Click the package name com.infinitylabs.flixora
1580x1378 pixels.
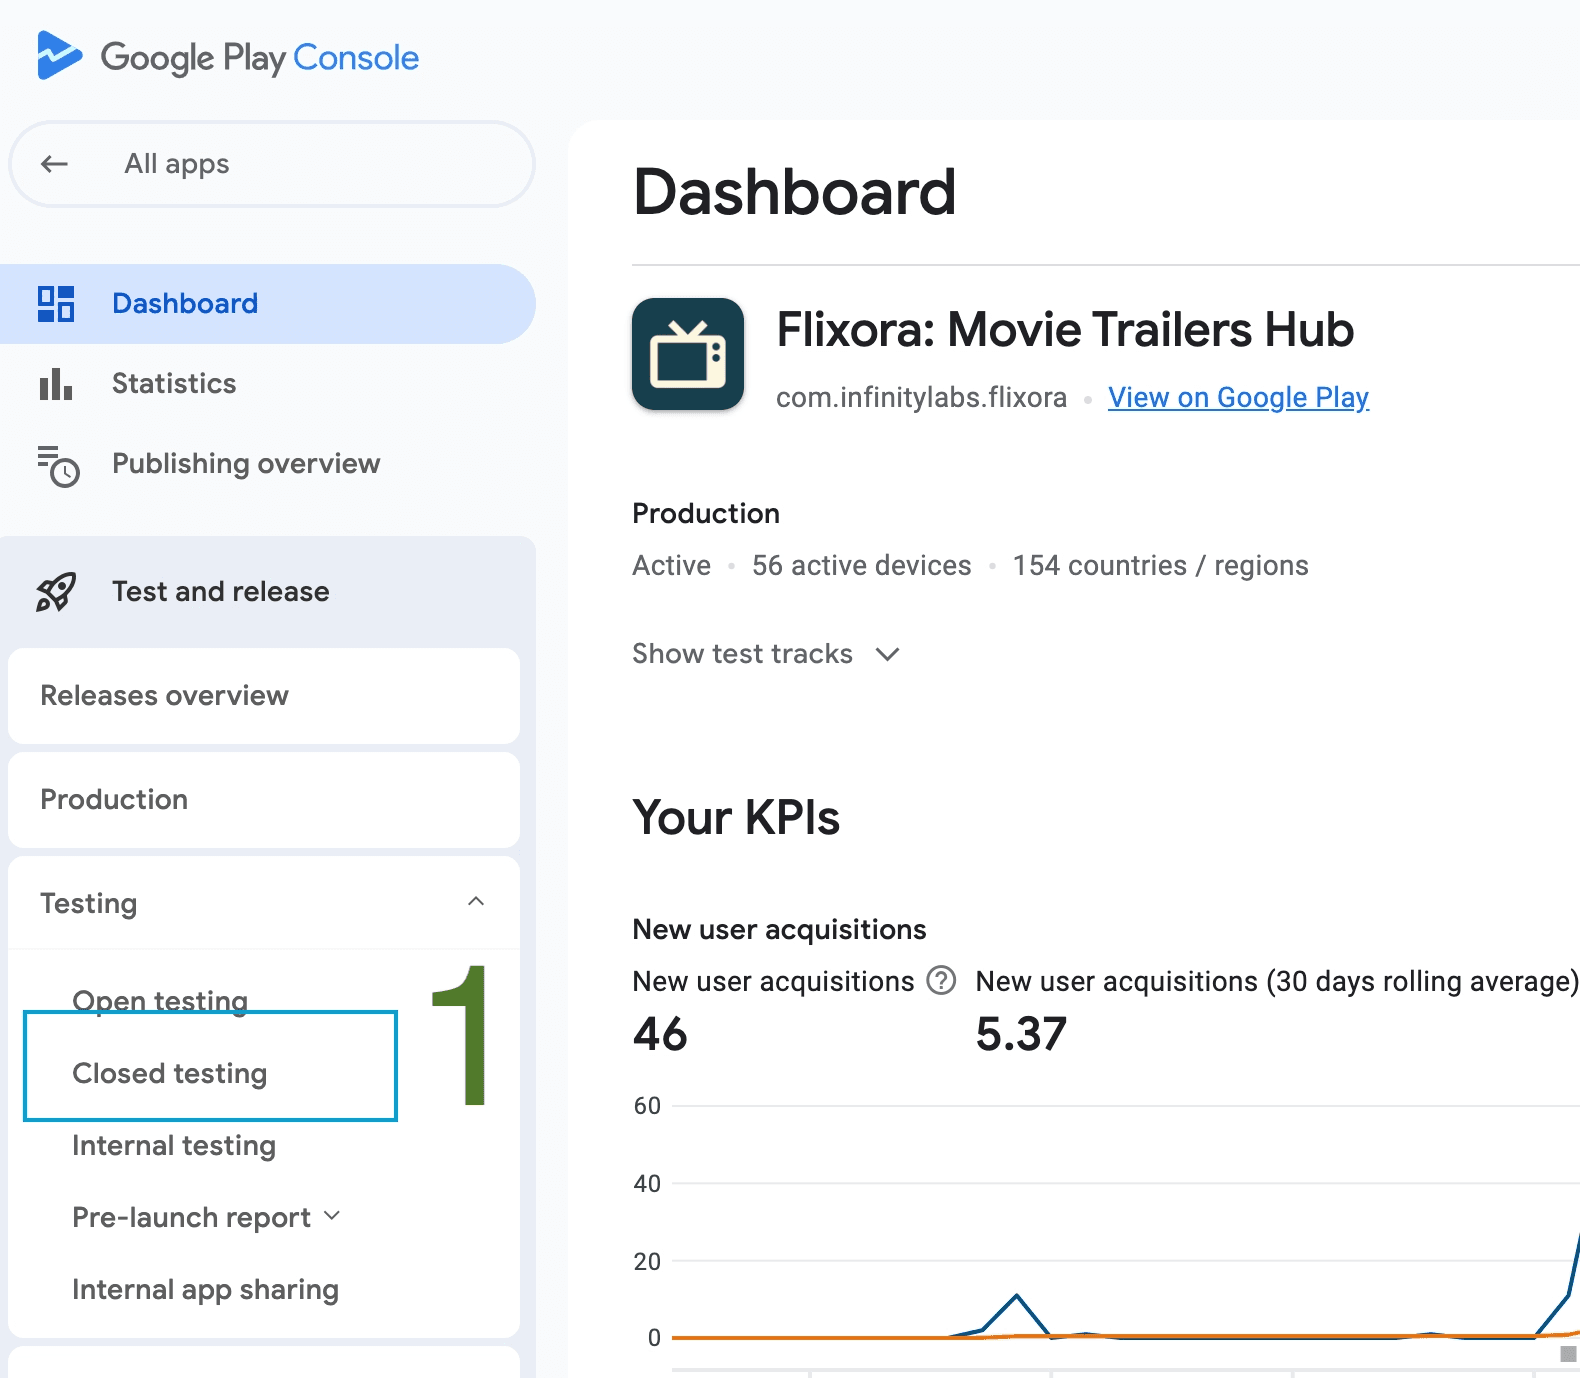(921, 398)
